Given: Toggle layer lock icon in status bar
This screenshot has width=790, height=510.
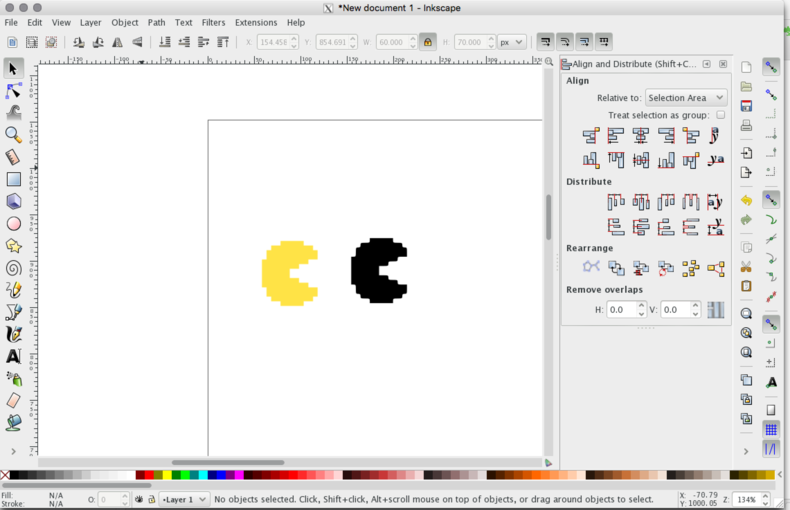Looking at the screenshot, I should pos(151,499).
